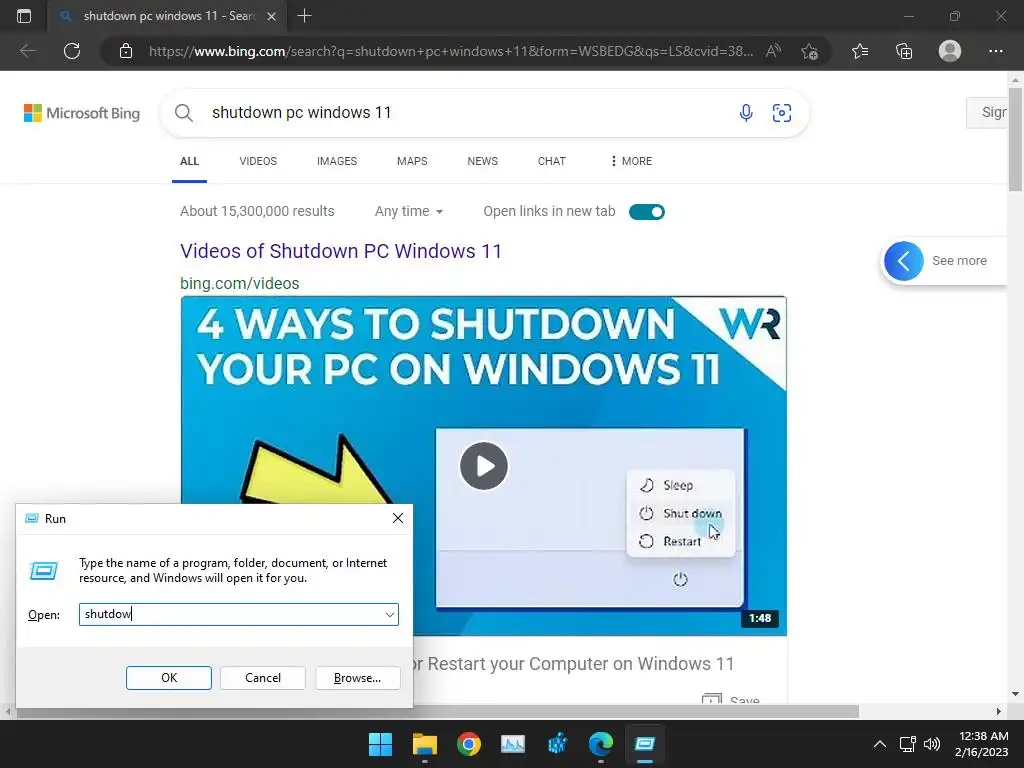1024x768 pixels.
Task: Open Videos of Shutdown PC Windows 11 link
Action: 341,251
